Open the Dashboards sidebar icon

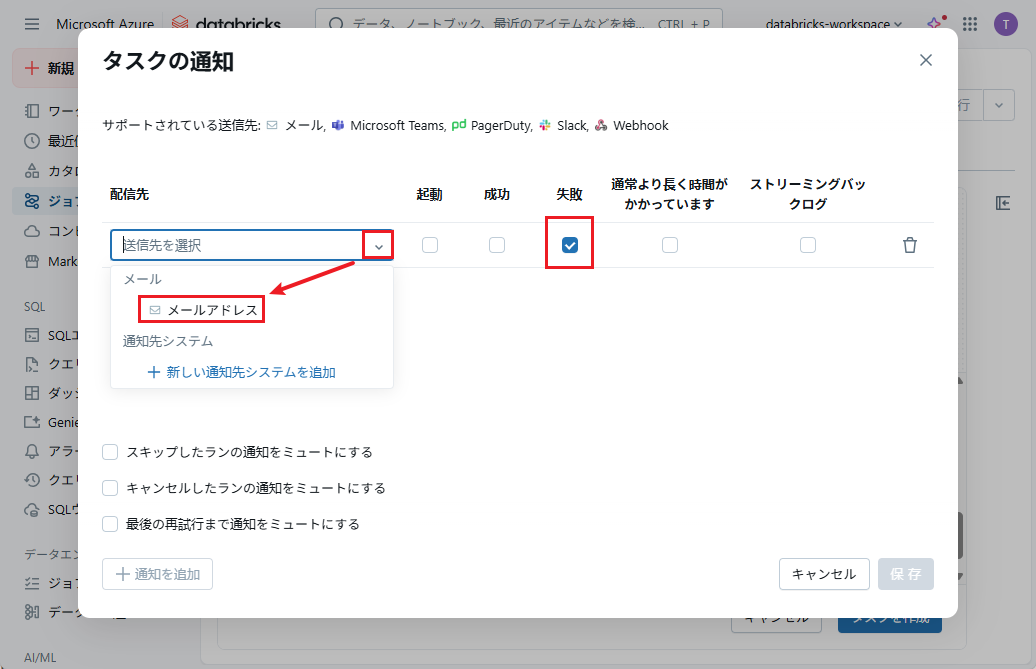pos(32,393)
